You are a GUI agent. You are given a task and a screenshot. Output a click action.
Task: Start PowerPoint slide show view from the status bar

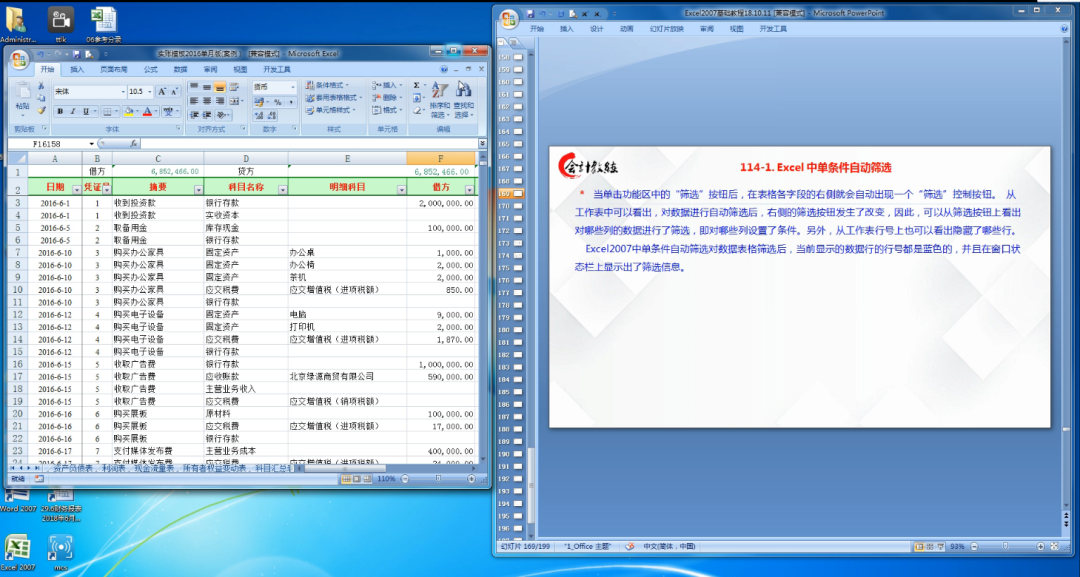941,546
